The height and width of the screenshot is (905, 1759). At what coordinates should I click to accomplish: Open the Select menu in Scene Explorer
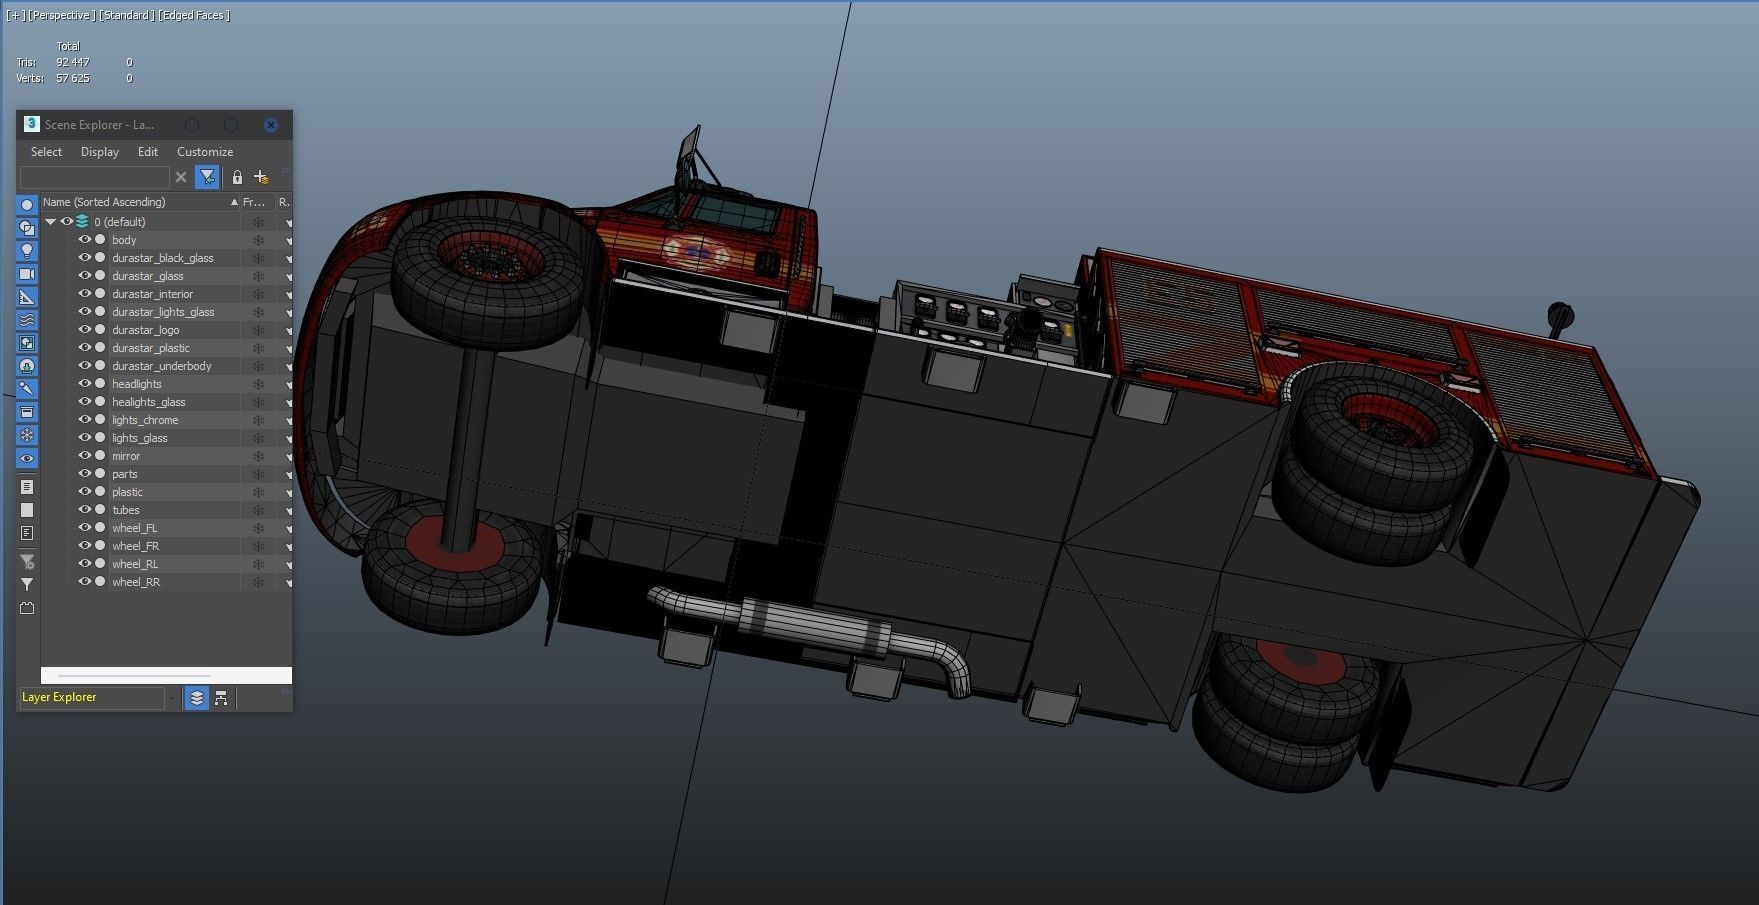point(46,152)
